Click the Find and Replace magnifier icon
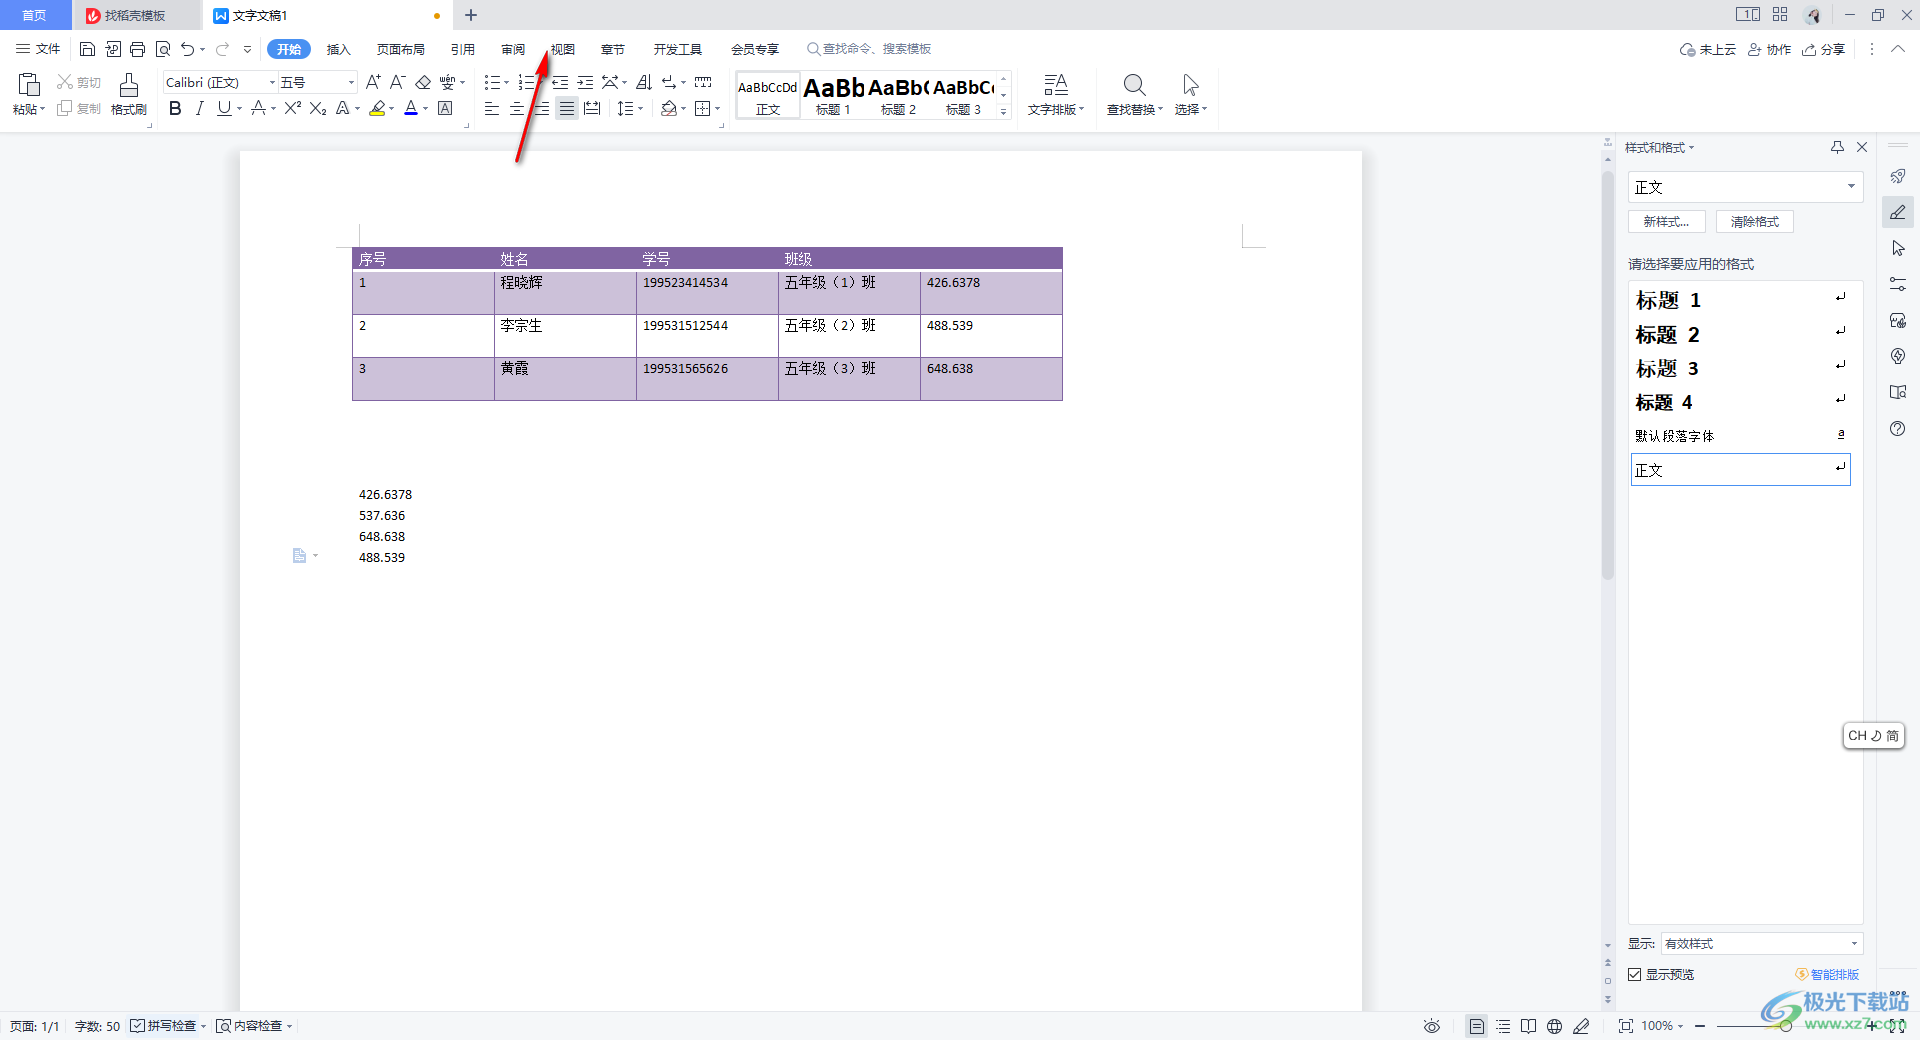This screenshot has width=1920, height=1040. [1134, 85]
